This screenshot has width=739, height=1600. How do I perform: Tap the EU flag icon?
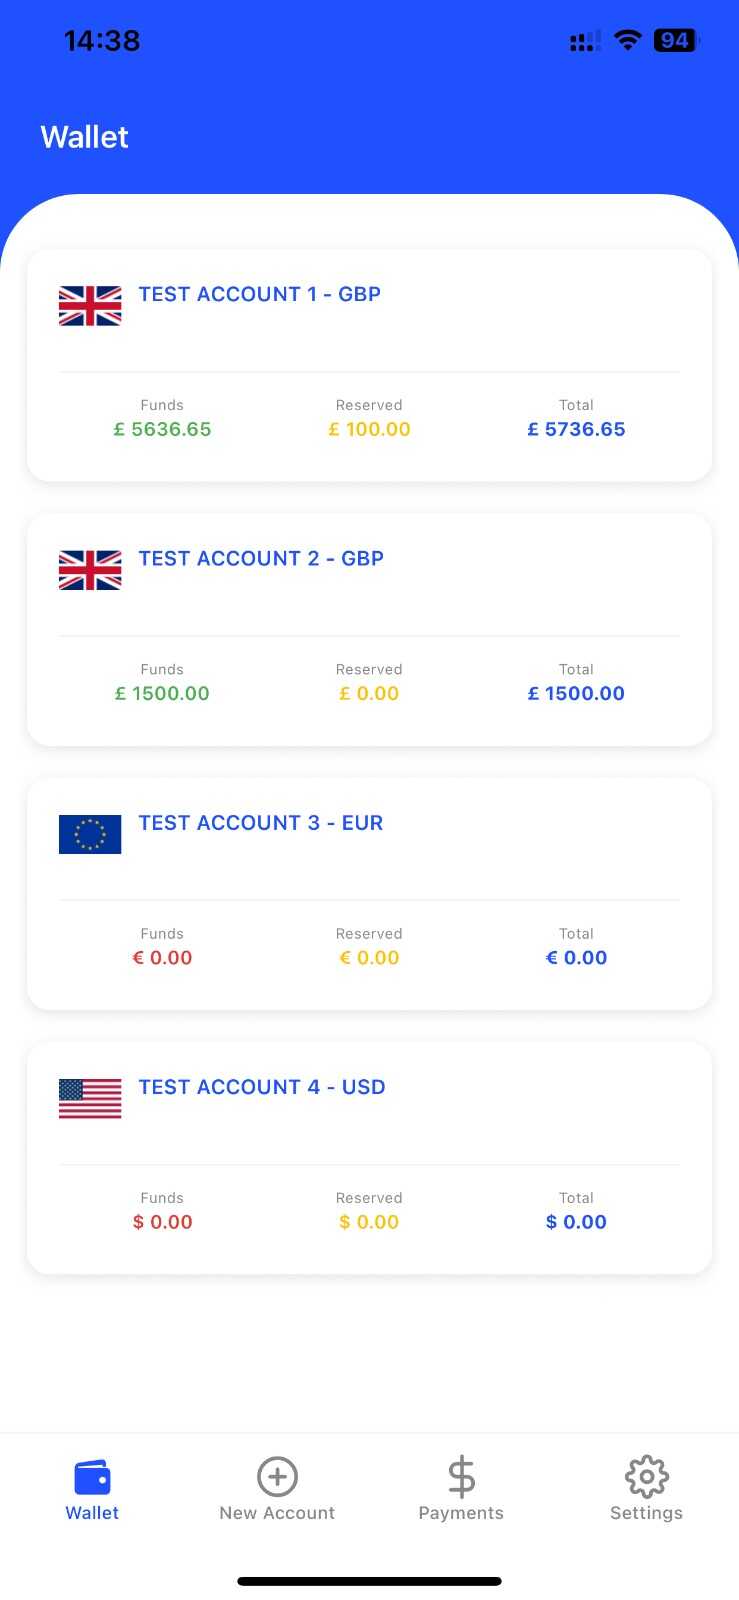click(x=90, y=834)
